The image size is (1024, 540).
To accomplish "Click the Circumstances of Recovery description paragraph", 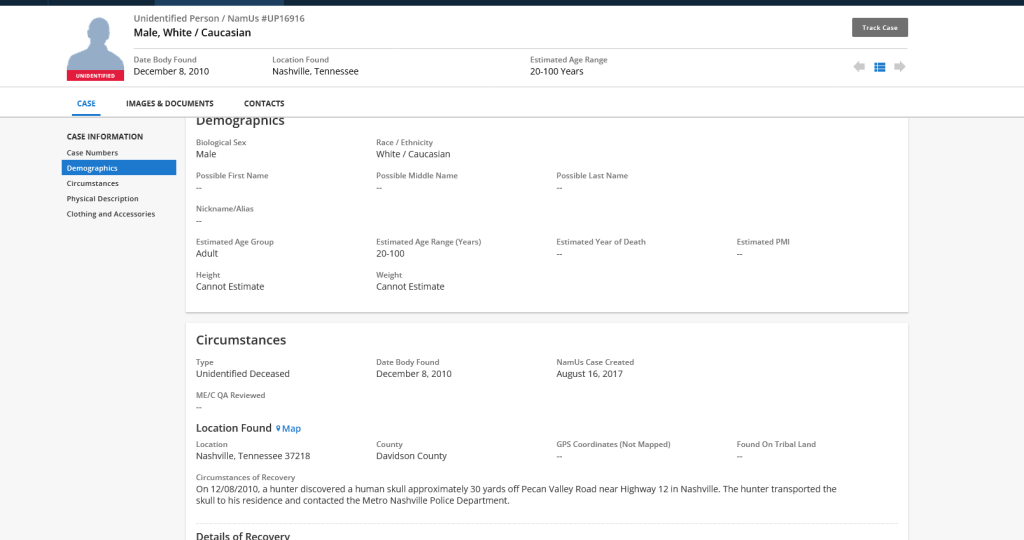I will point(515,495).
